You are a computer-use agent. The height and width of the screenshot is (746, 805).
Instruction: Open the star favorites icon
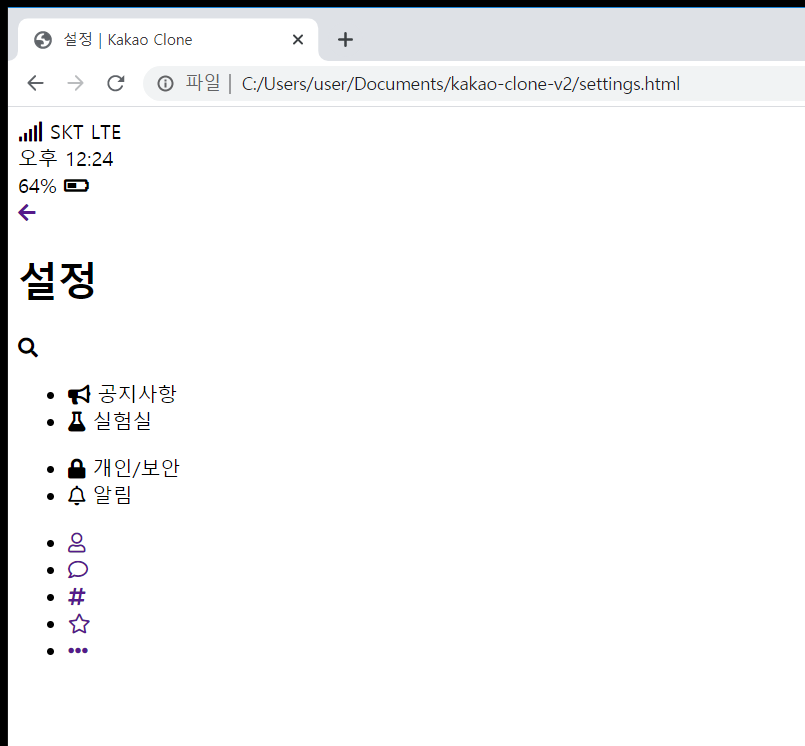[x=79, y=624]
